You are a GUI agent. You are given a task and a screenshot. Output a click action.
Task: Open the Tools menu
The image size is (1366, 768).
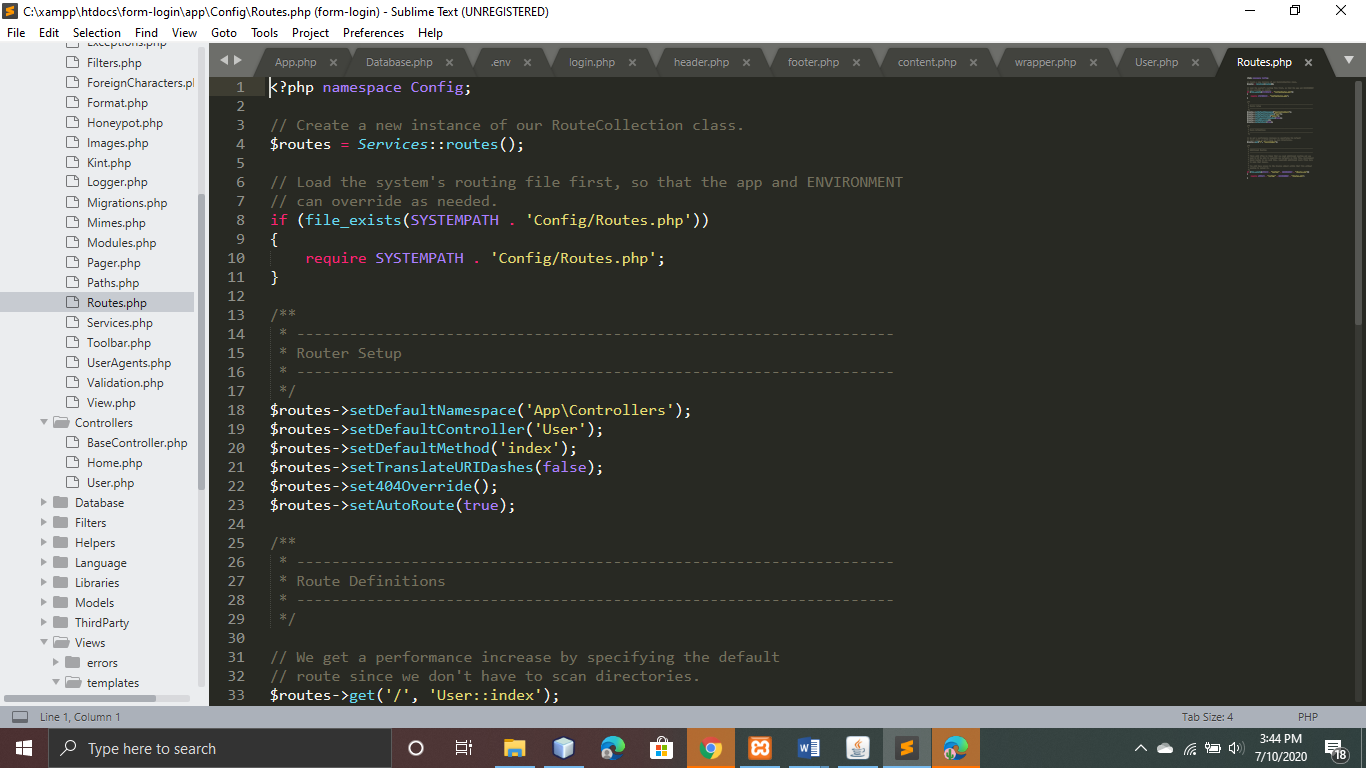point(264,32)
